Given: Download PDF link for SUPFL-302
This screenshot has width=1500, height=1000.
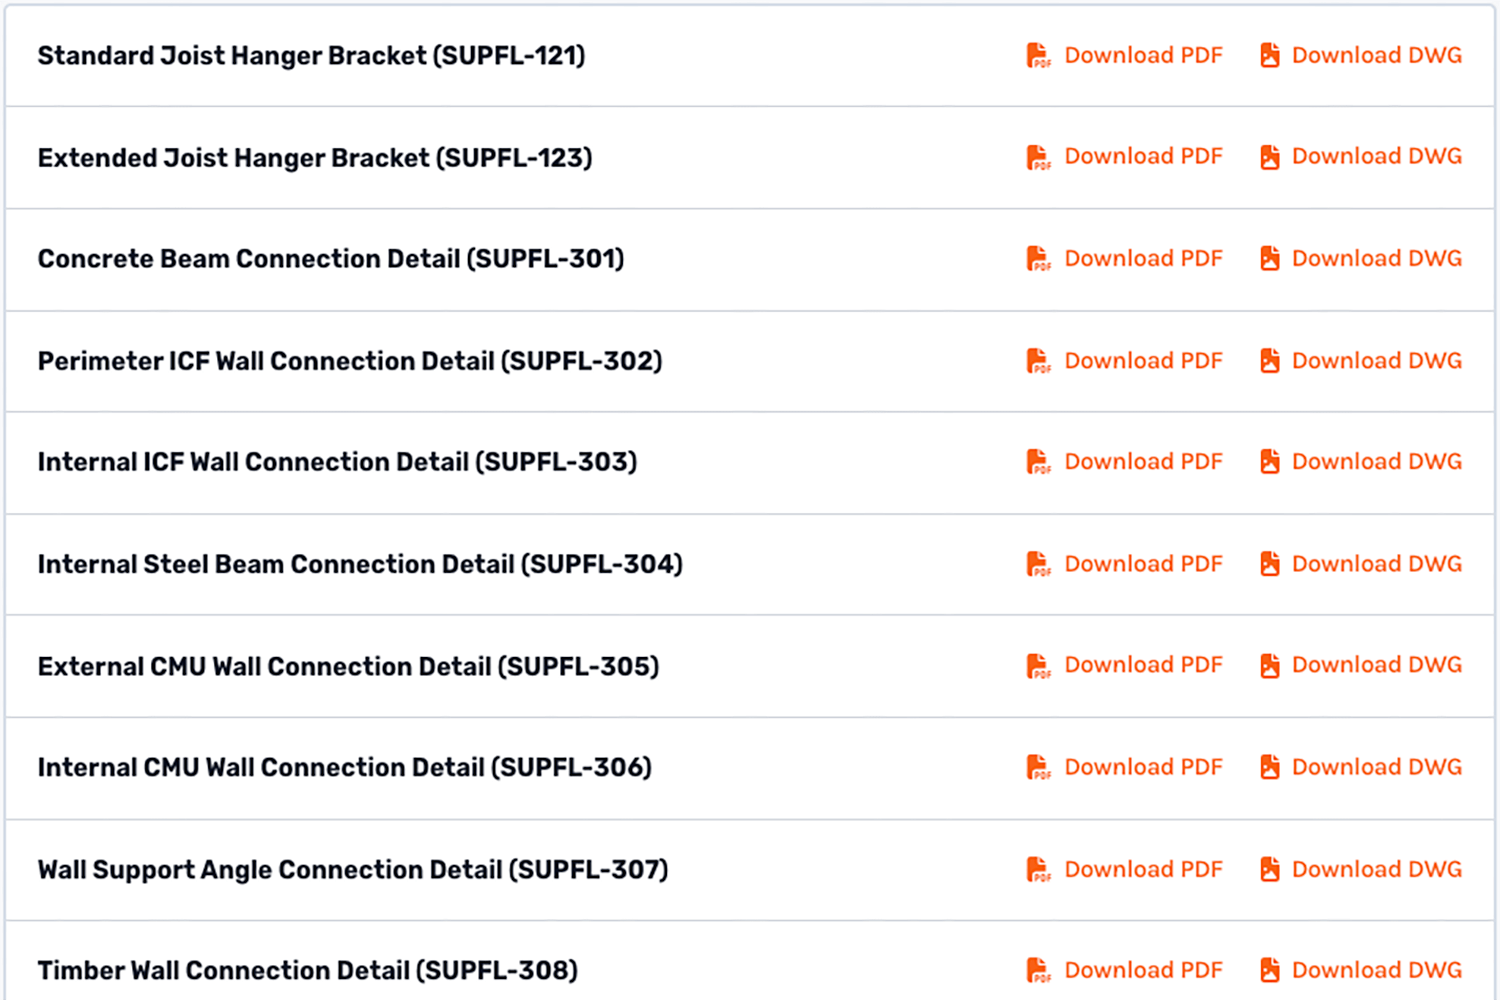Looking at the screenshot, I should (1143, 361).
